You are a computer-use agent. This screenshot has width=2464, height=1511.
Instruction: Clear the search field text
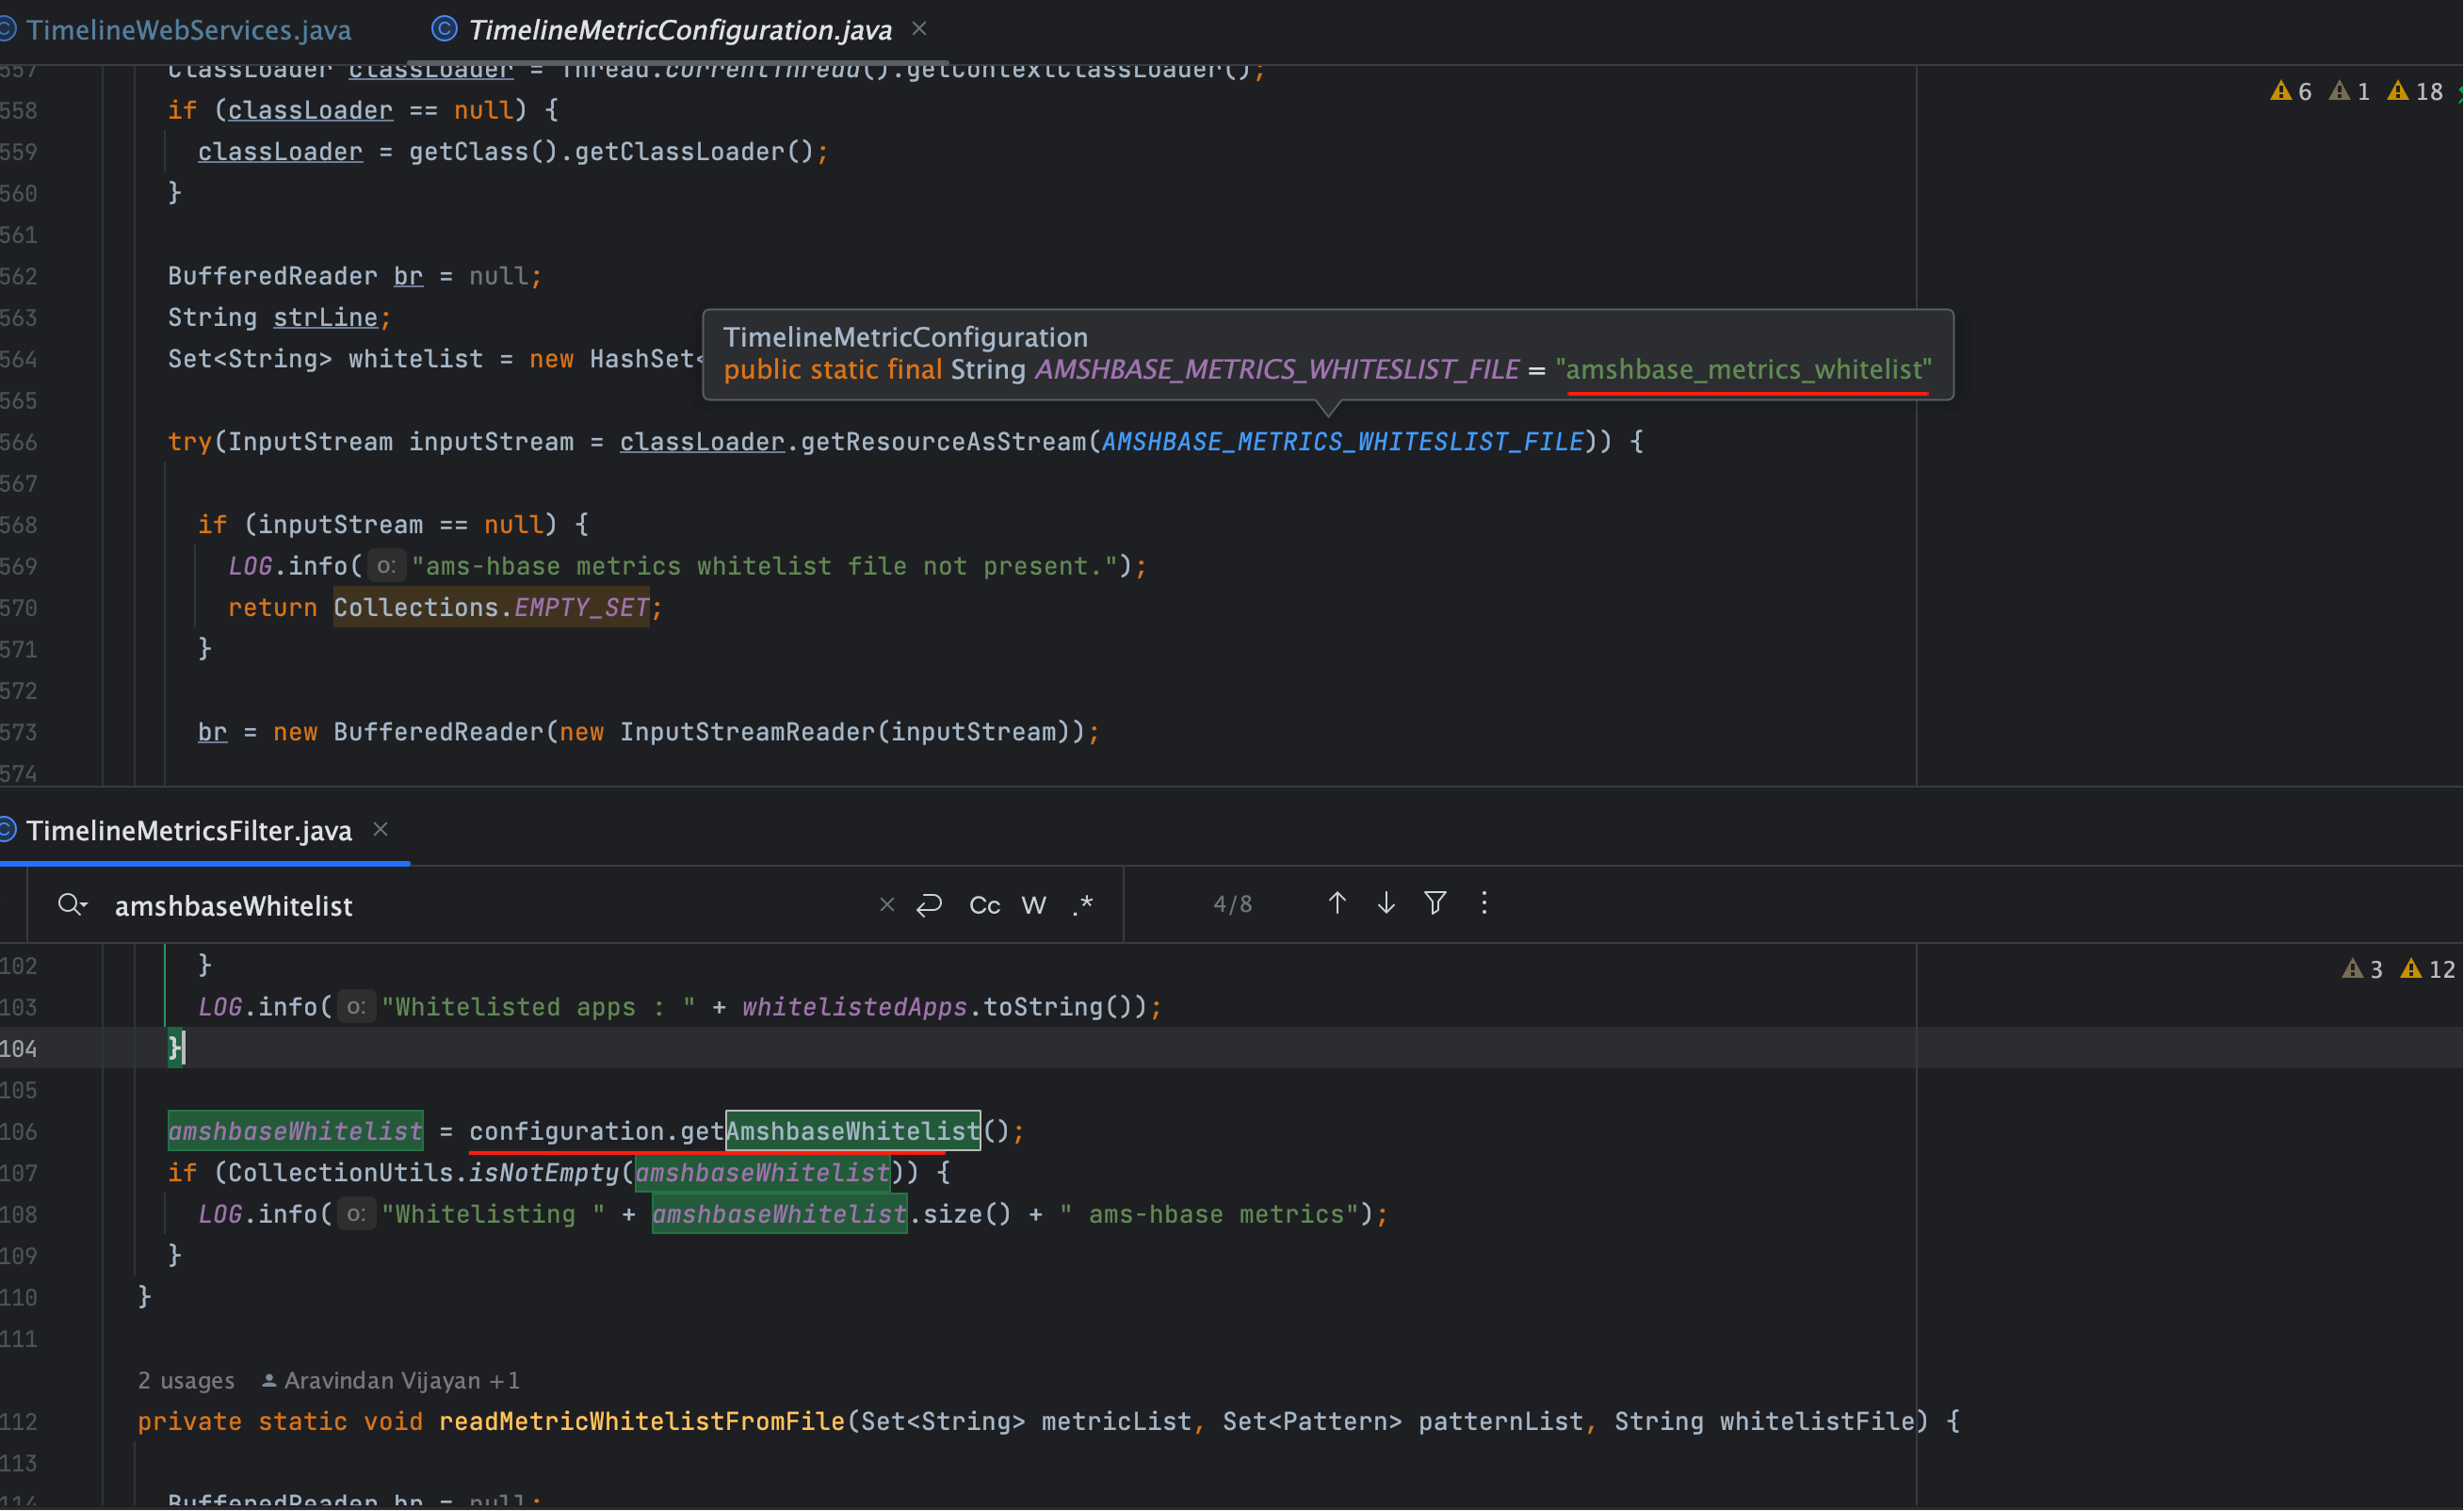pos(886,905)
